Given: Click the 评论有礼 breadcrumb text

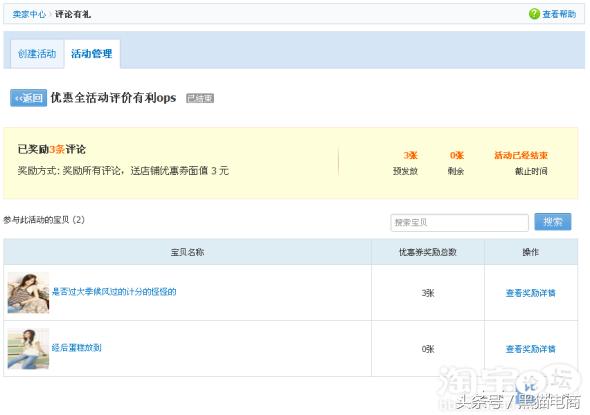Looking at the screenshot, I should pyautogui.click(x=73, y=14).
